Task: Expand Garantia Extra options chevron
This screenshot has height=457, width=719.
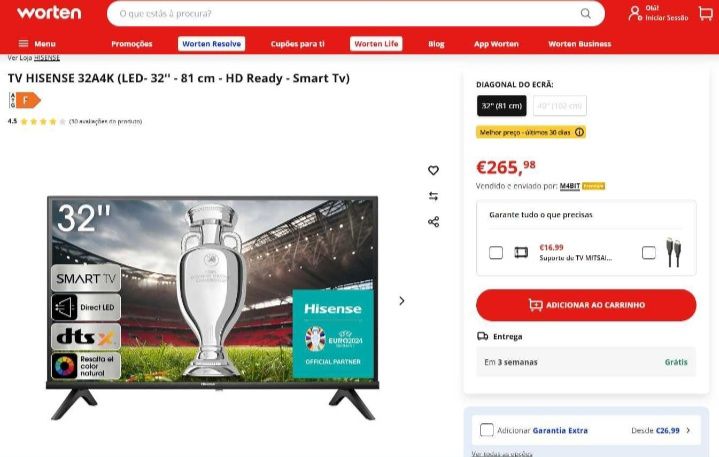Action: tap(688, 430)
